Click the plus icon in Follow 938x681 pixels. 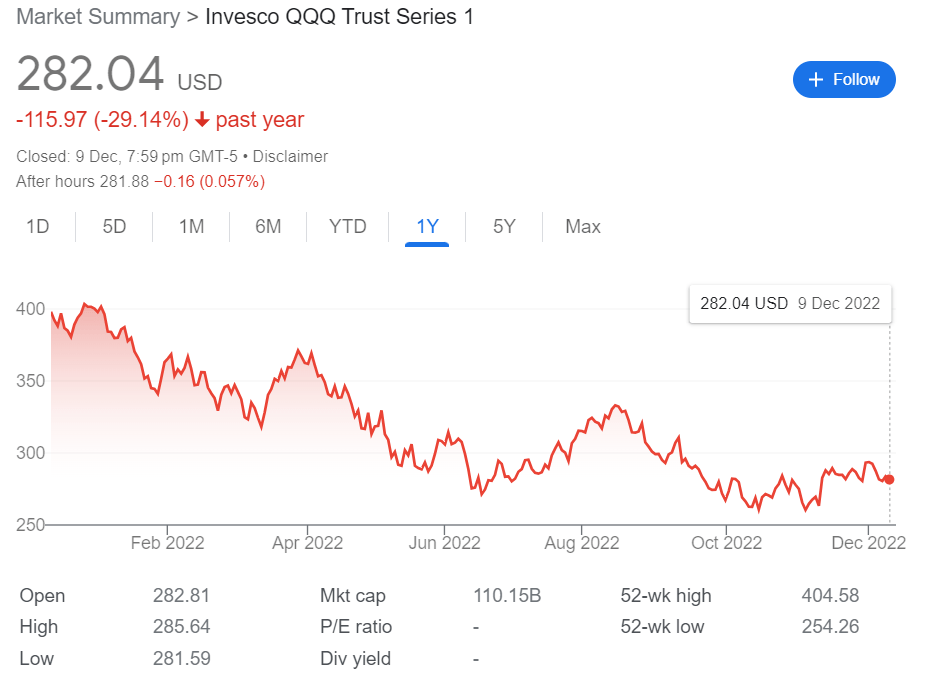click(816, 80)
